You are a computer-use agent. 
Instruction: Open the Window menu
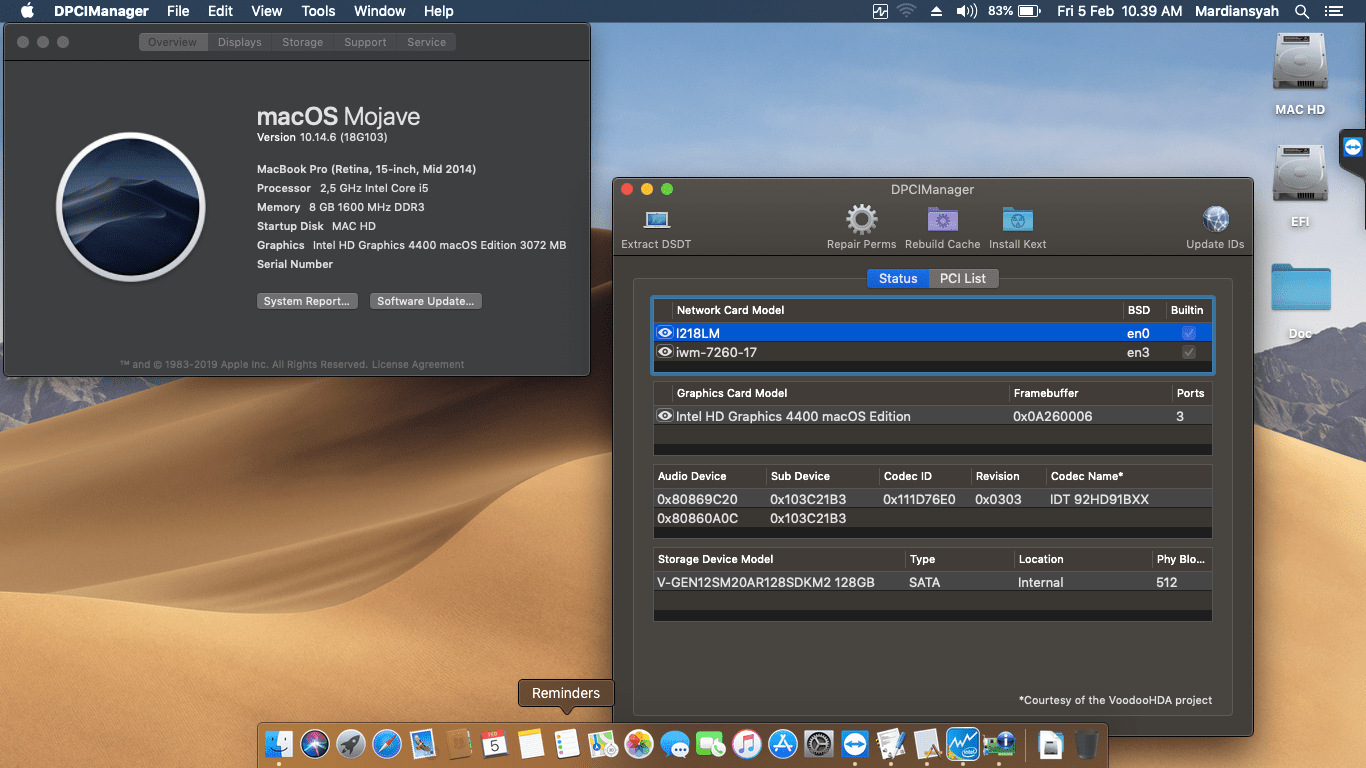coord(380,11)
